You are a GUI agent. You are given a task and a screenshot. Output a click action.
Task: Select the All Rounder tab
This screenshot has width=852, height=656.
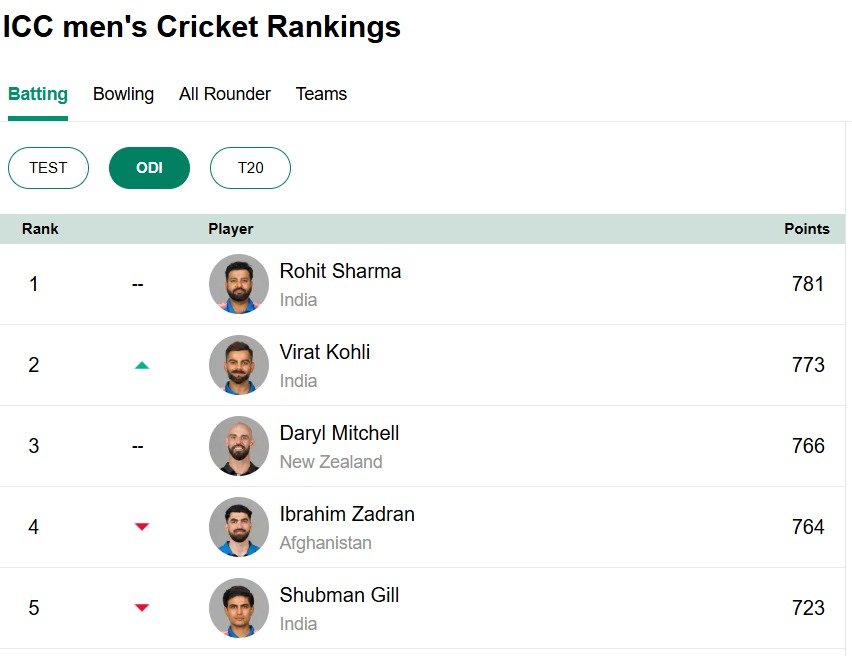click(224, 94)
